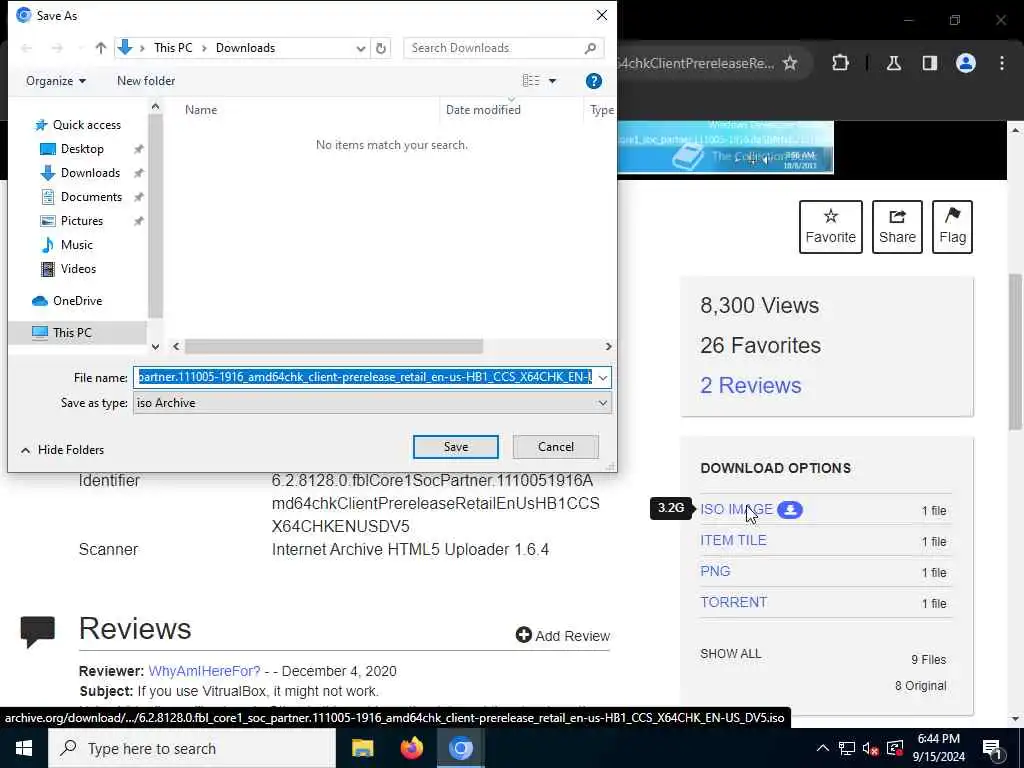Open the Windows Start menu
The image size is (1024, 768).
click(x=24, y=748)
